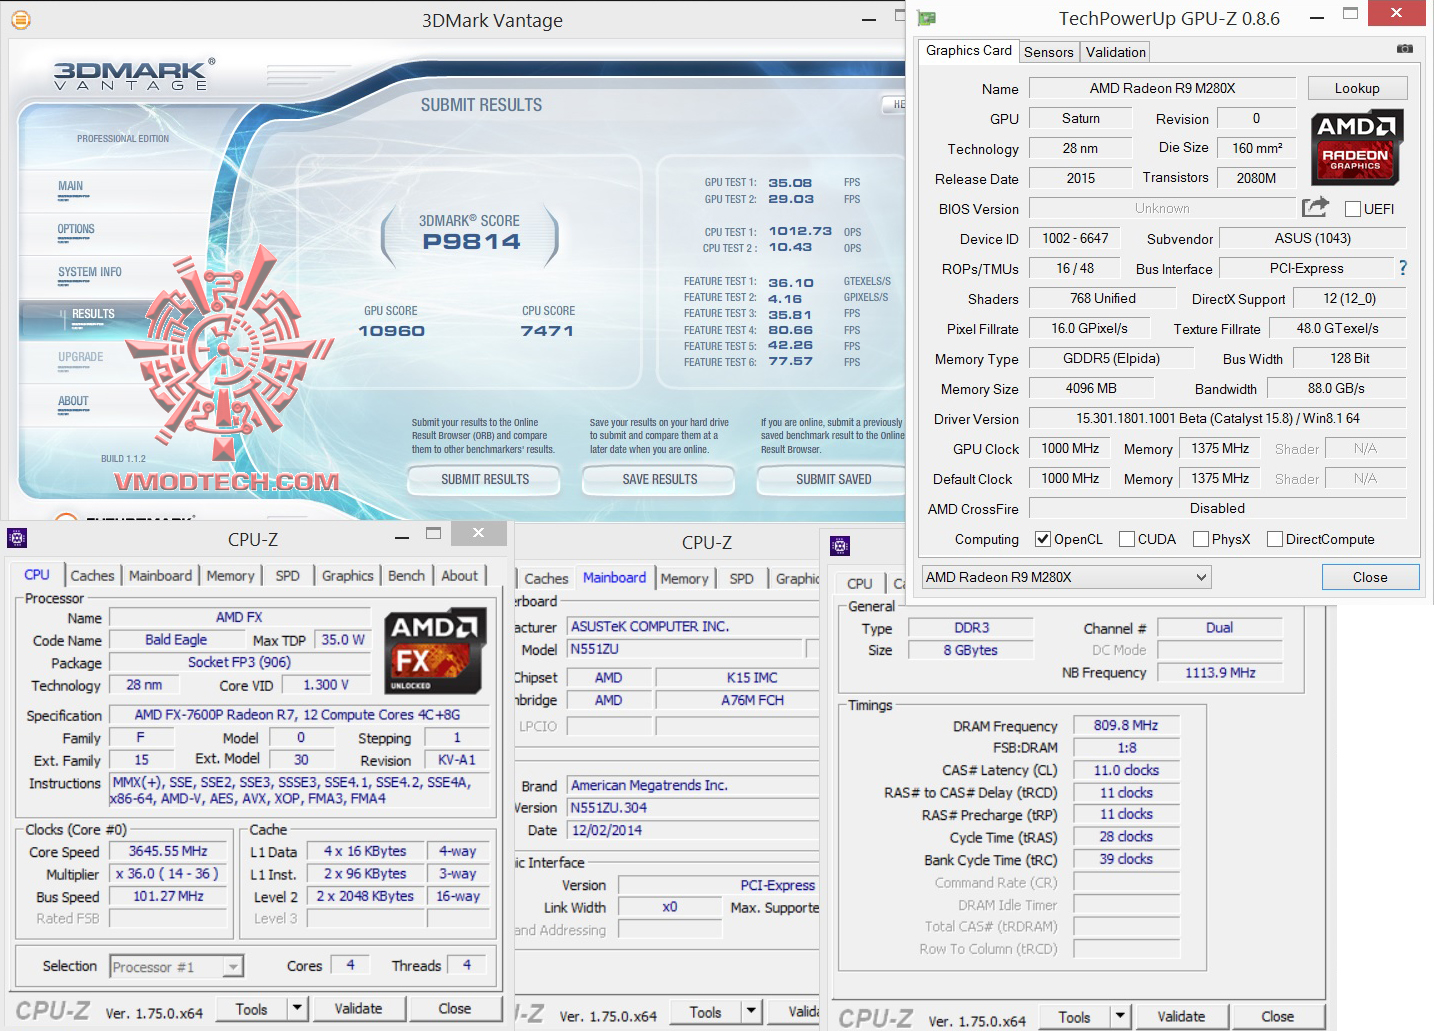The width and height of the screenshot is (1434, 1031).
Task: Click DRAM Frequency value 809.8 MHz
Action: tap(1126, 725)
